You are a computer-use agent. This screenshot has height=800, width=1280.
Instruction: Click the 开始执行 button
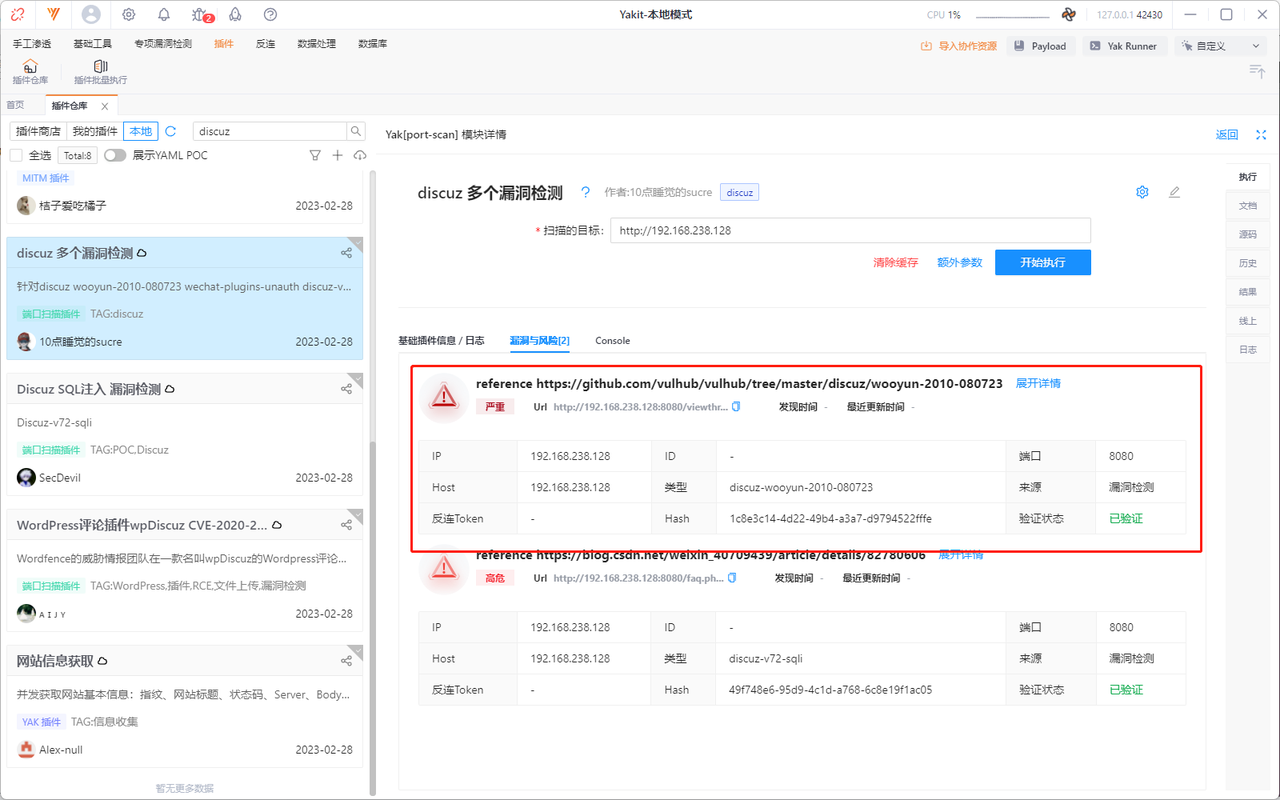click(x=1043, y=262)
